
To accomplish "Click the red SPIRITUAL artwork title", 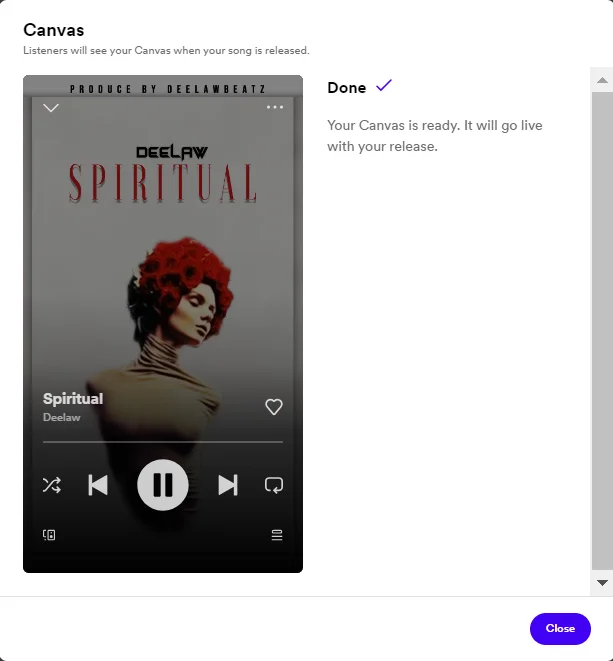I will tap(163, 183).
